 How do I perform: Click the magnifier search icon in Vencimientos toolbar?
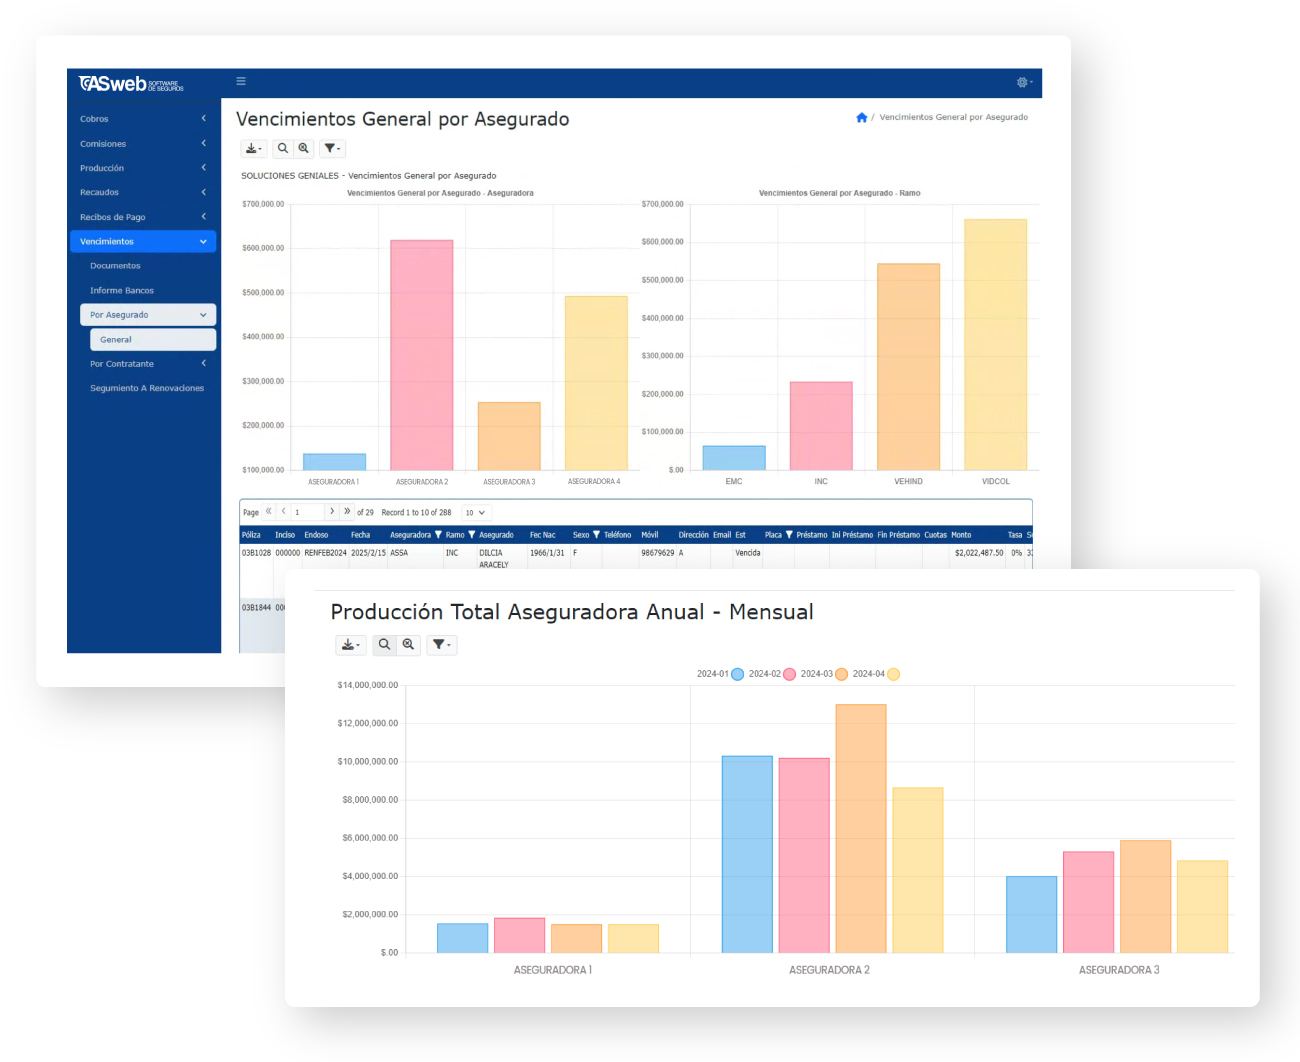(x=283, y=148)
